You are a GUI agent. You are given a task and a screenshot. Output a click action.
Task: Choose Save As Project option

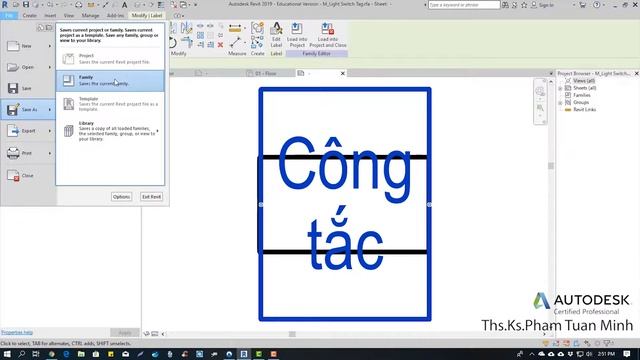(x=110, y=59)
